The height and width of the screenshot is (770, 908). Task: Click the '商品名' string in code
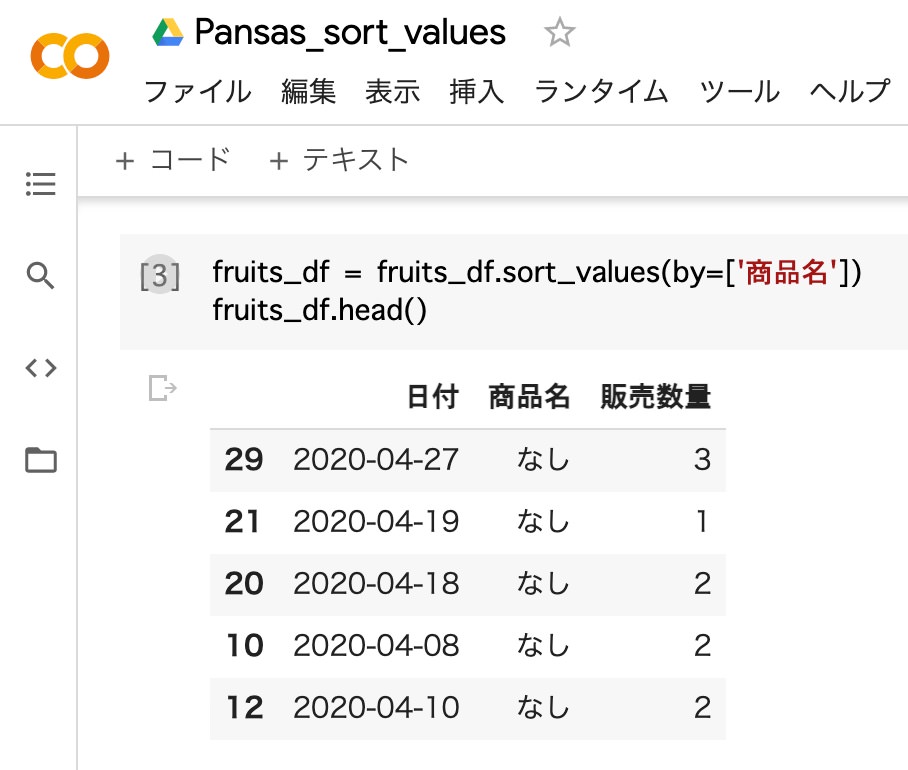pos(786,272)
